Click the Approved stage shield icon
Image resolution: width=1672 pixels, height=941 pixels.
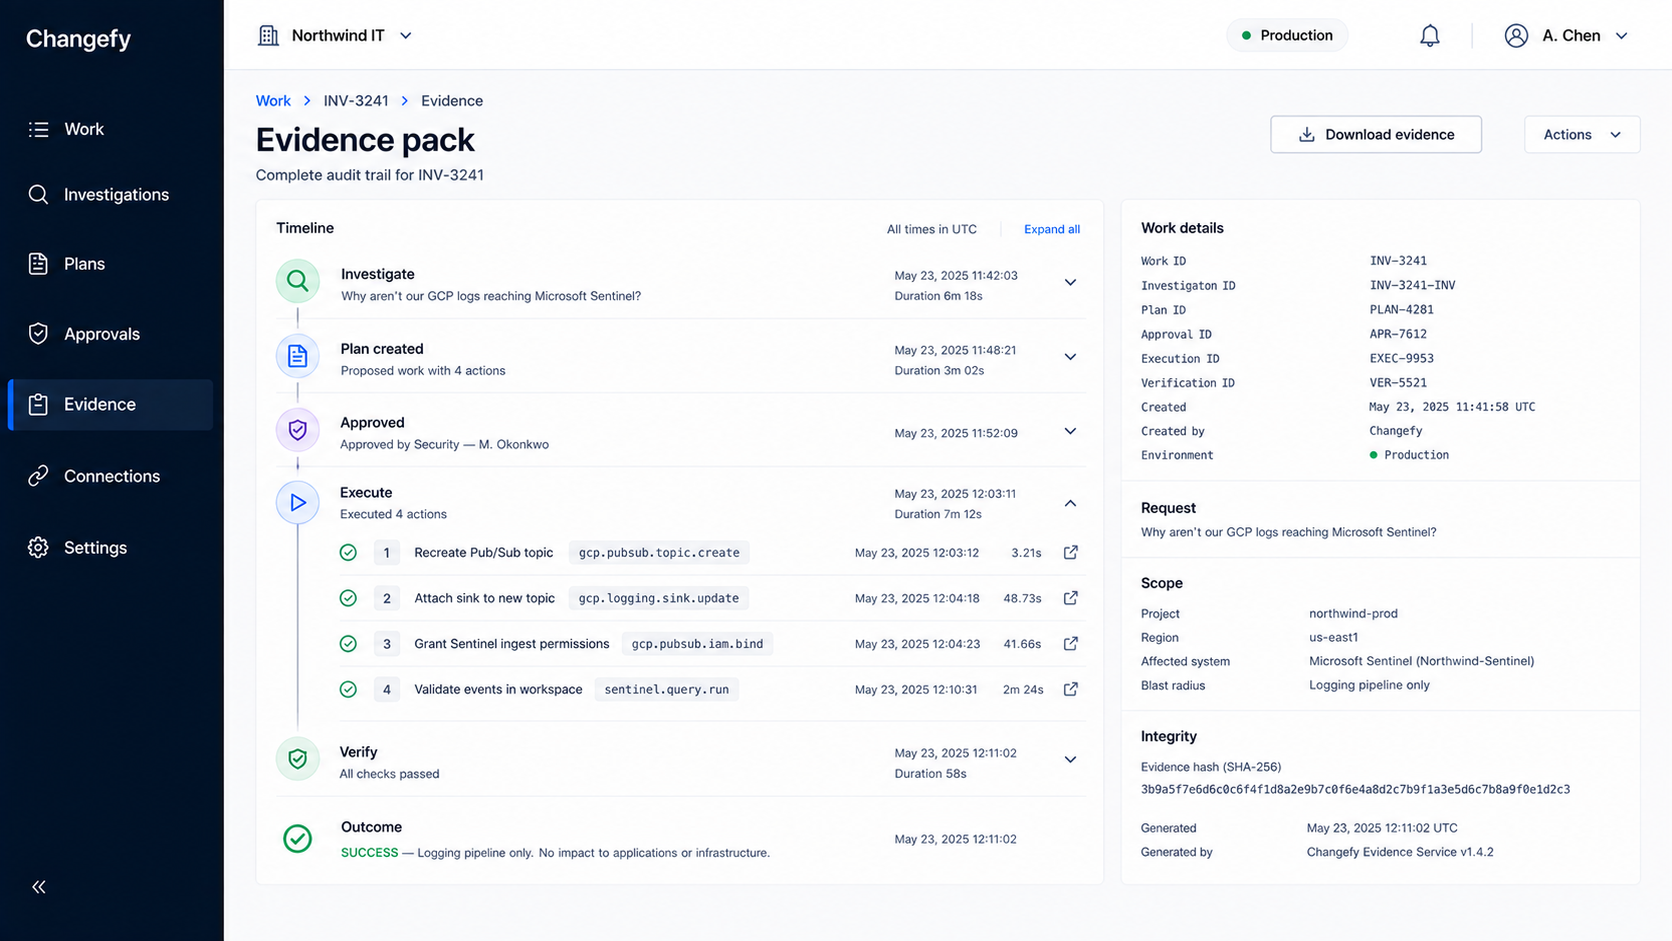click(298, 430)
